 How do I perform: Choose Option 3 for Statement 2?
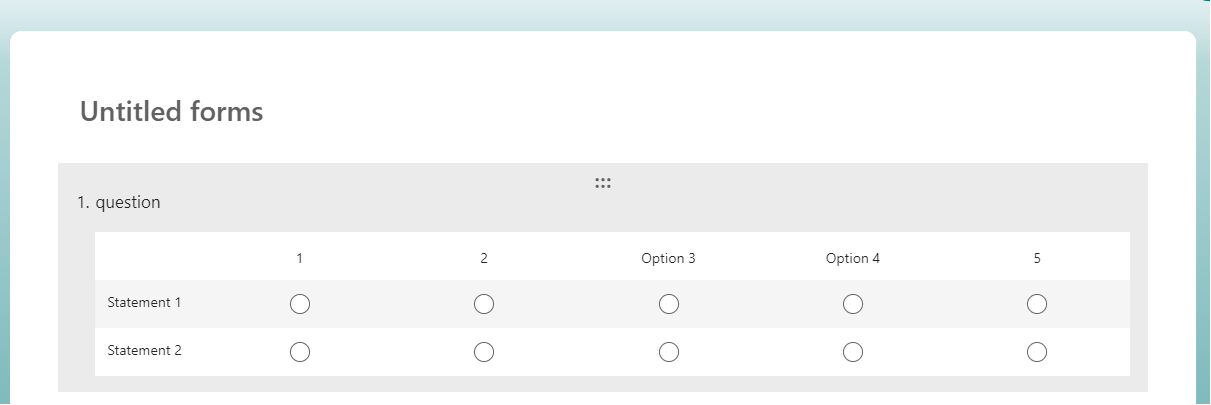point(669,352)
